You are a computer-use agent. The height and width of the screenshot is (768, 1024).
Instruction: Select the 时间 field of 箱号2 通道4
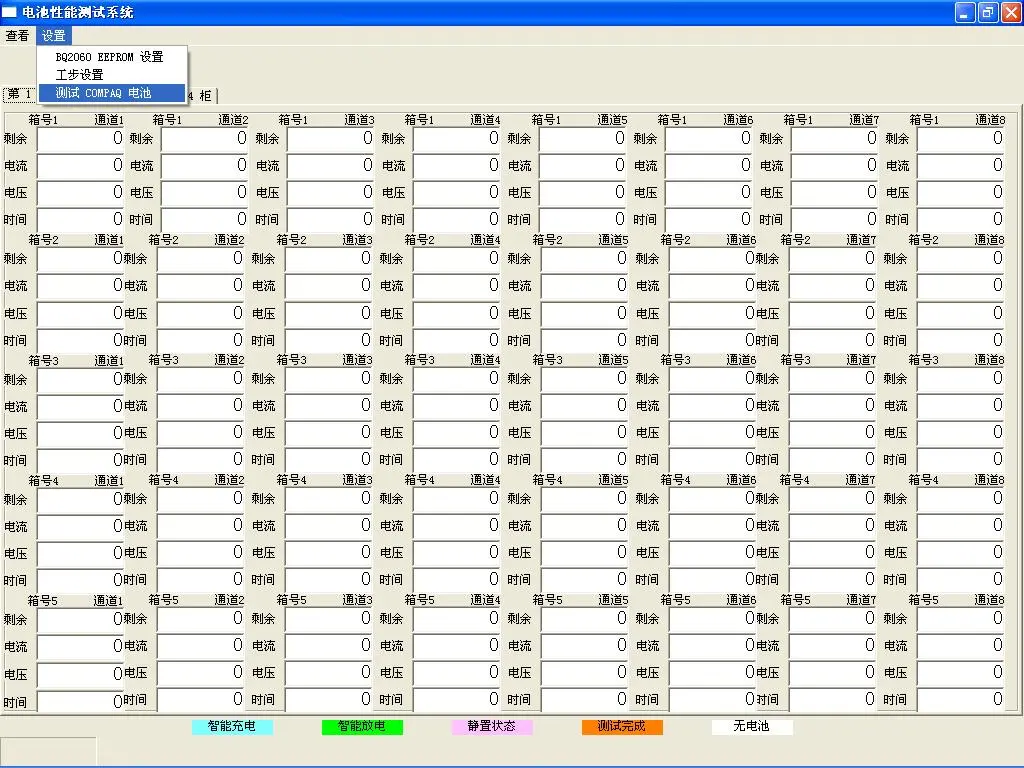(x=456, y=340)
